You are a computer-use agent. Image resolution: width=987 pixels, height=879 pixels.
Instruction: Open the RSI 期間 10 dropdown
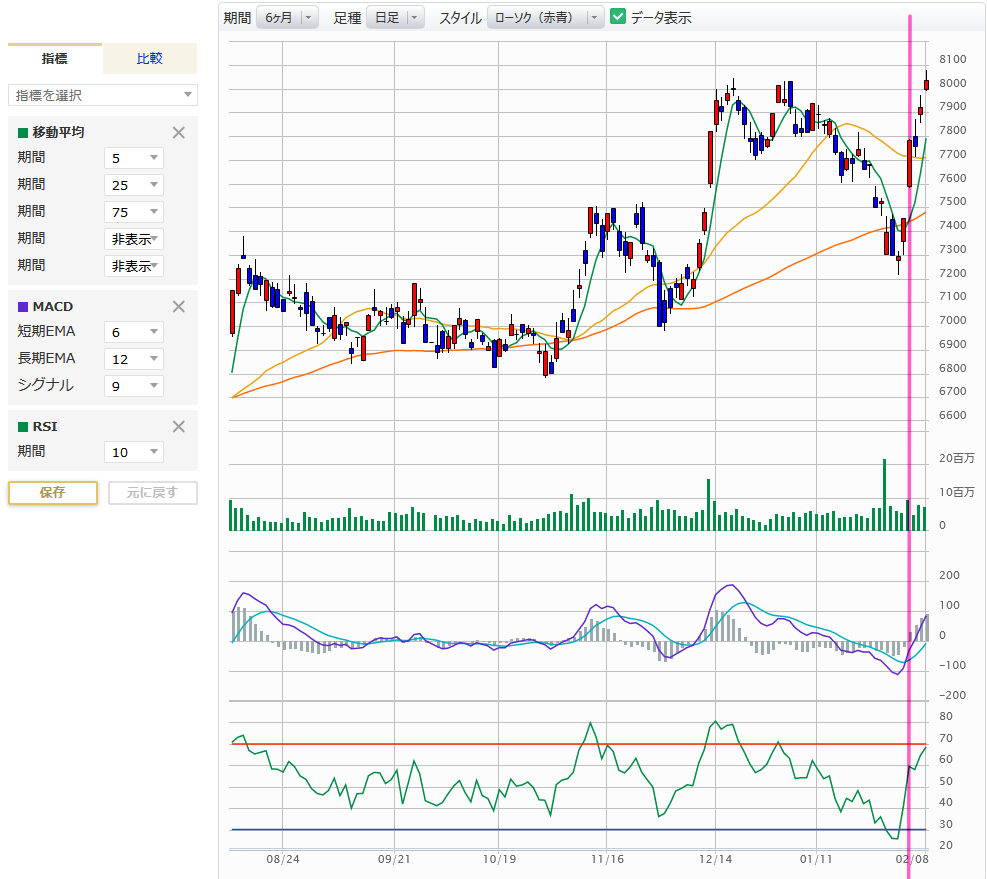click(134, 452)
